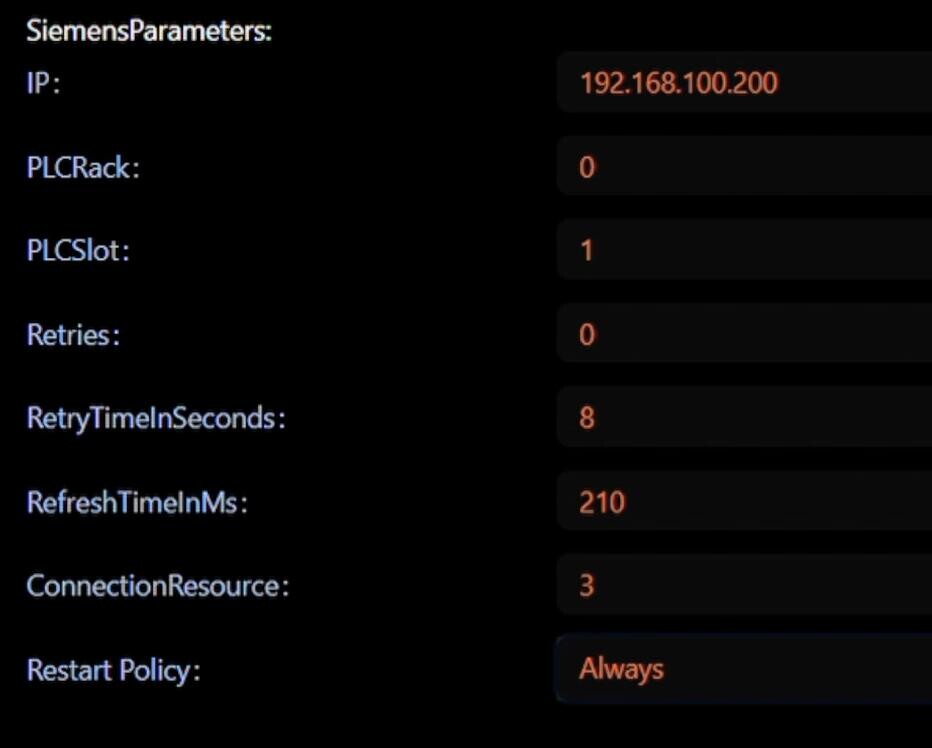Click the SiemensParameters section heading
Screen dimensions: 932x748
point(149,31)
